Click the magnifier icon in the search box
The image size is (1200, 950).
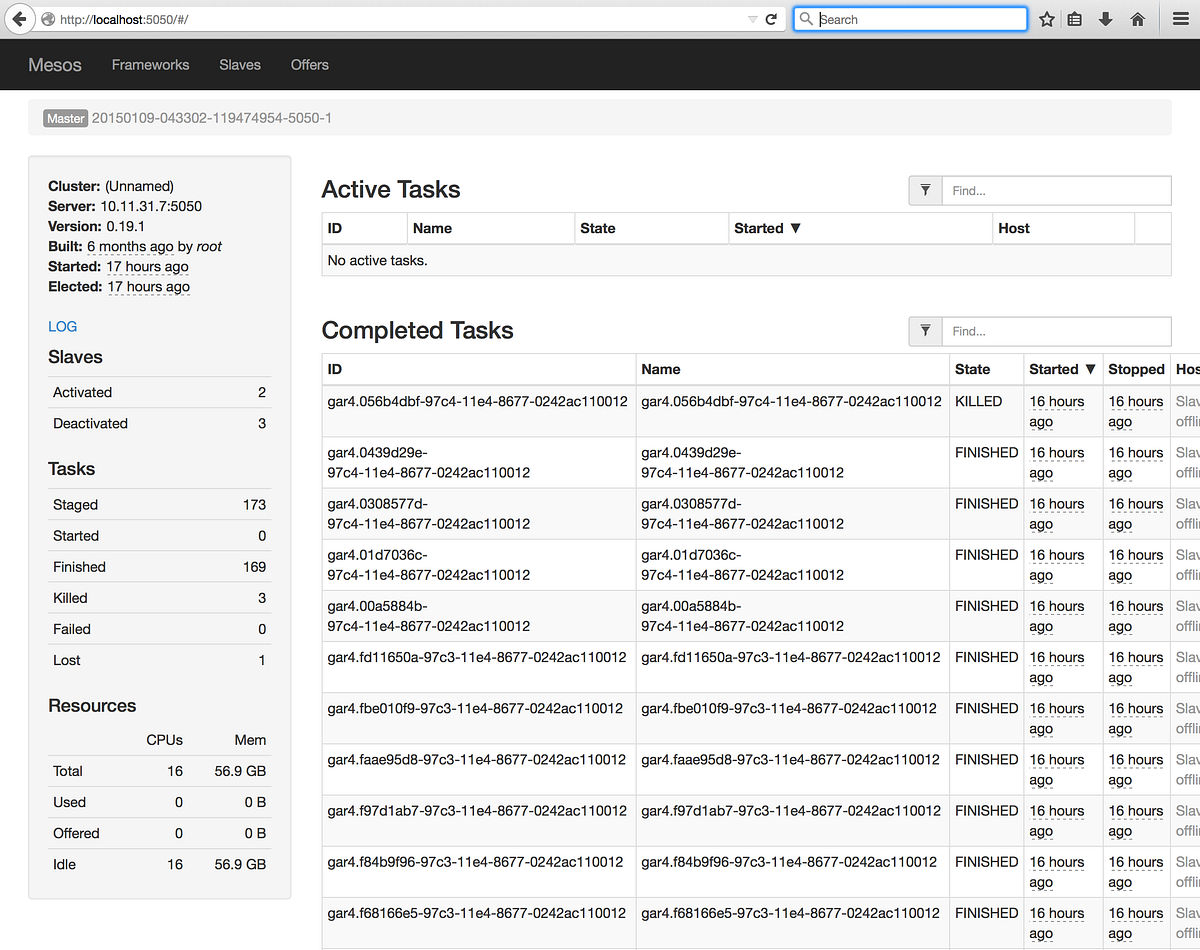(806, 18)
